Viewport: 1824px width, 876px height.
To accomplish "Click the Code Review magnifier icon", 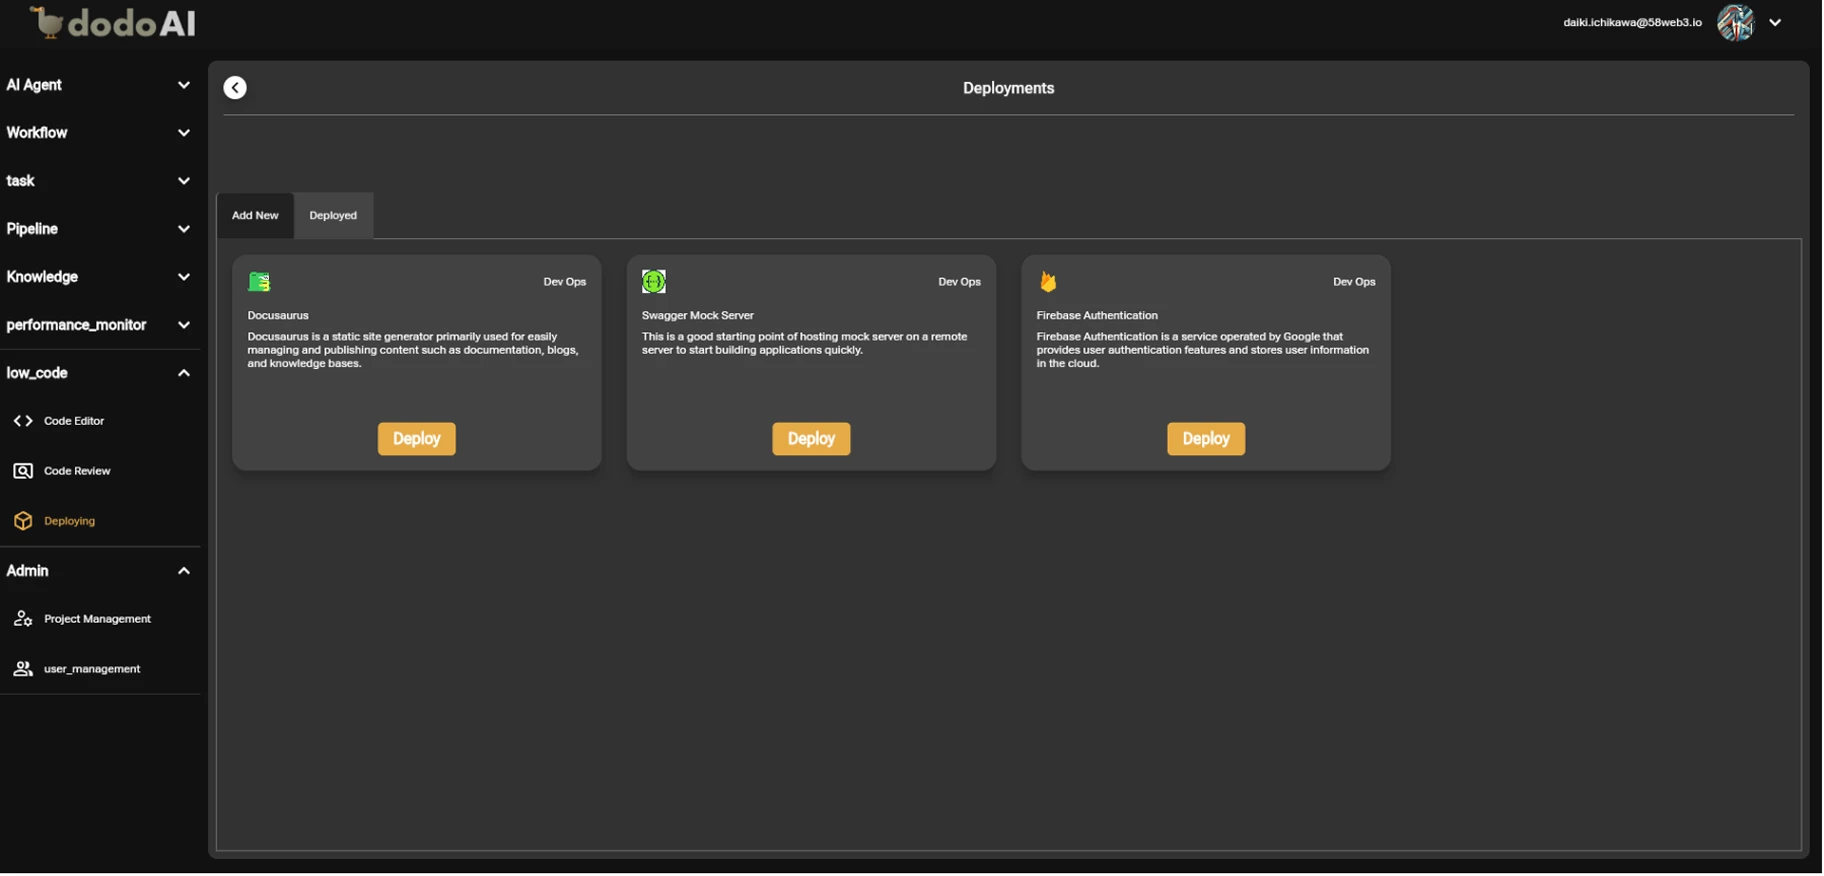I will (x=23, y=471).
